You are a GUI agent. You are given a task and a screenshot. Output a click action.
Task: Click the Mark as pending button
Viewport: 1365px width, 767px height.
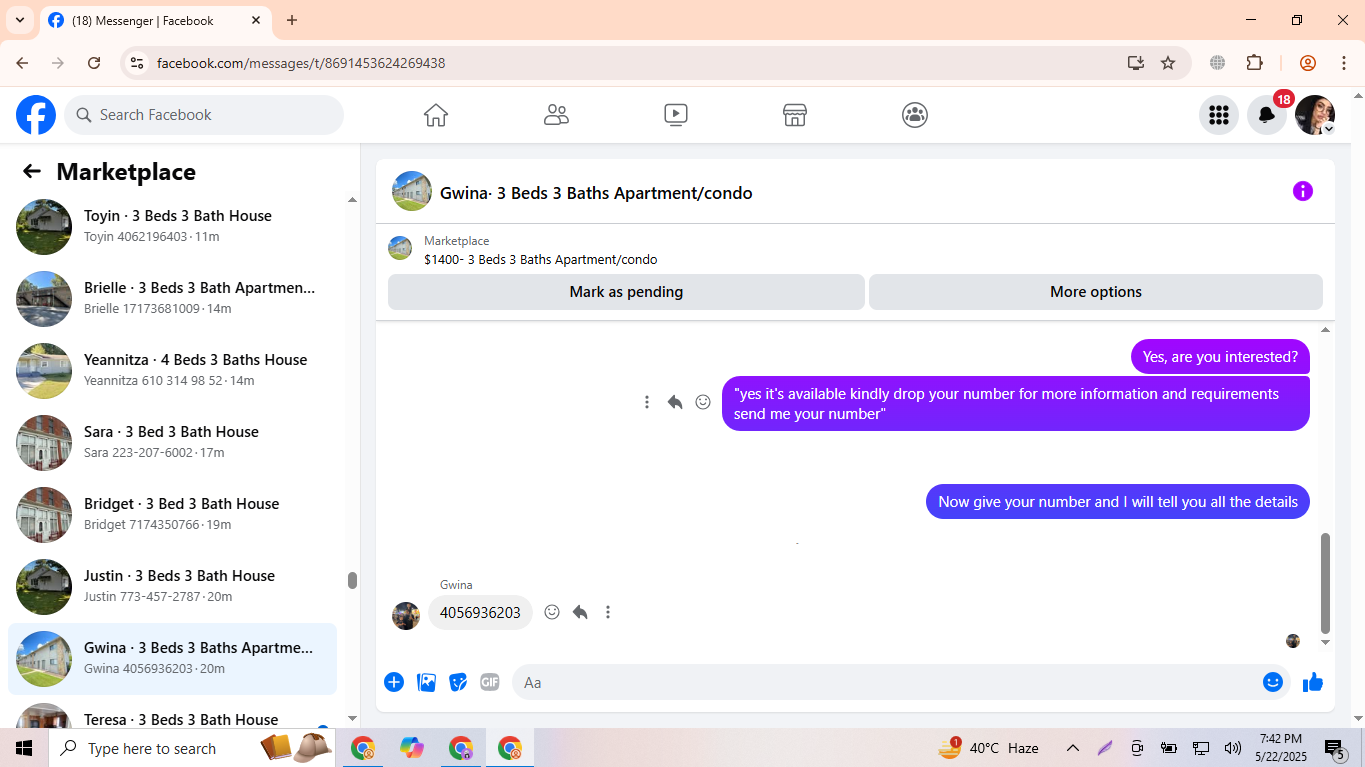[x=626, y=292]
